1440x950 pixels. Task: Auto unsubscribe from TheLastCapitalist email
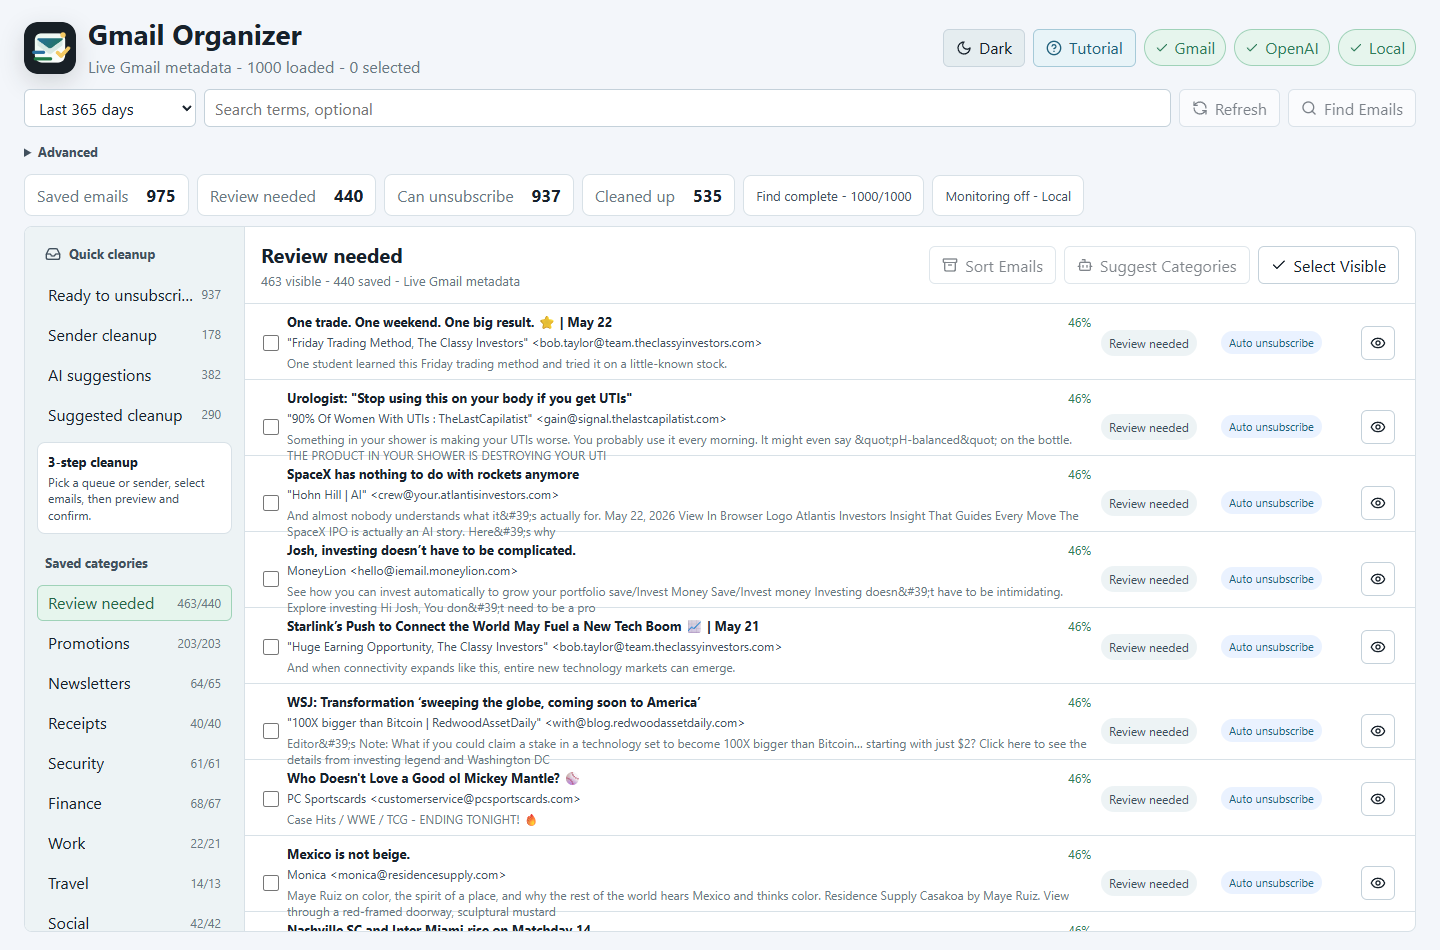[x=1271, y=427]
